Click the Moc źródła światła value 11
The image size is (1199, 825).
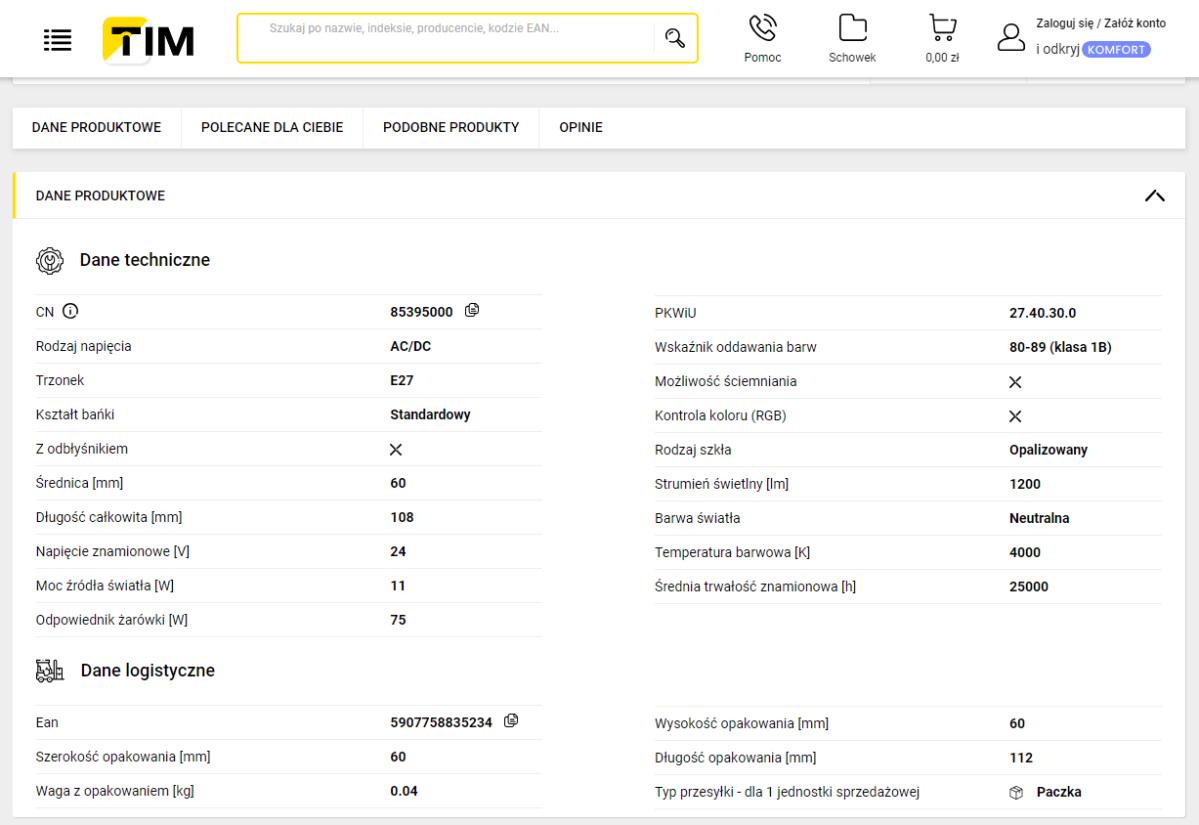coord(398,586)
